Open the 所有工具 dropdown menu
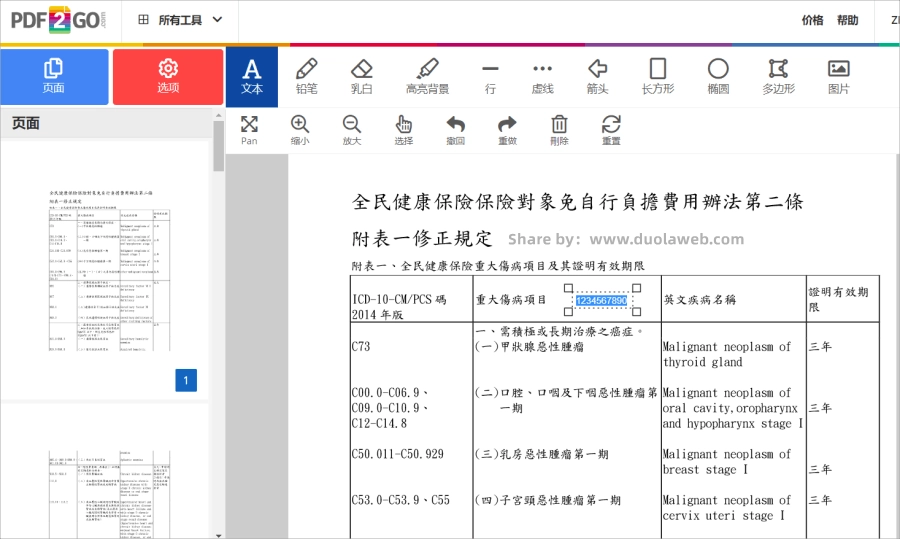Image resolution: width=900 pixels, height=539 pixels. [180, 20]
